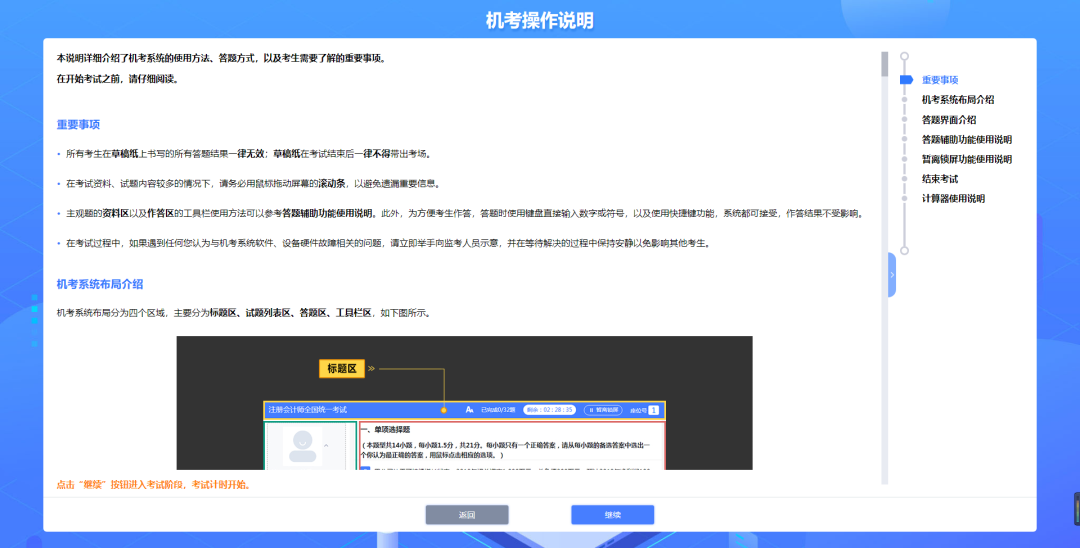Screen dimensions: 1080x548
Task: Click the vertical scrollbar thumb of instructions
Action: (x=884, y=64)
